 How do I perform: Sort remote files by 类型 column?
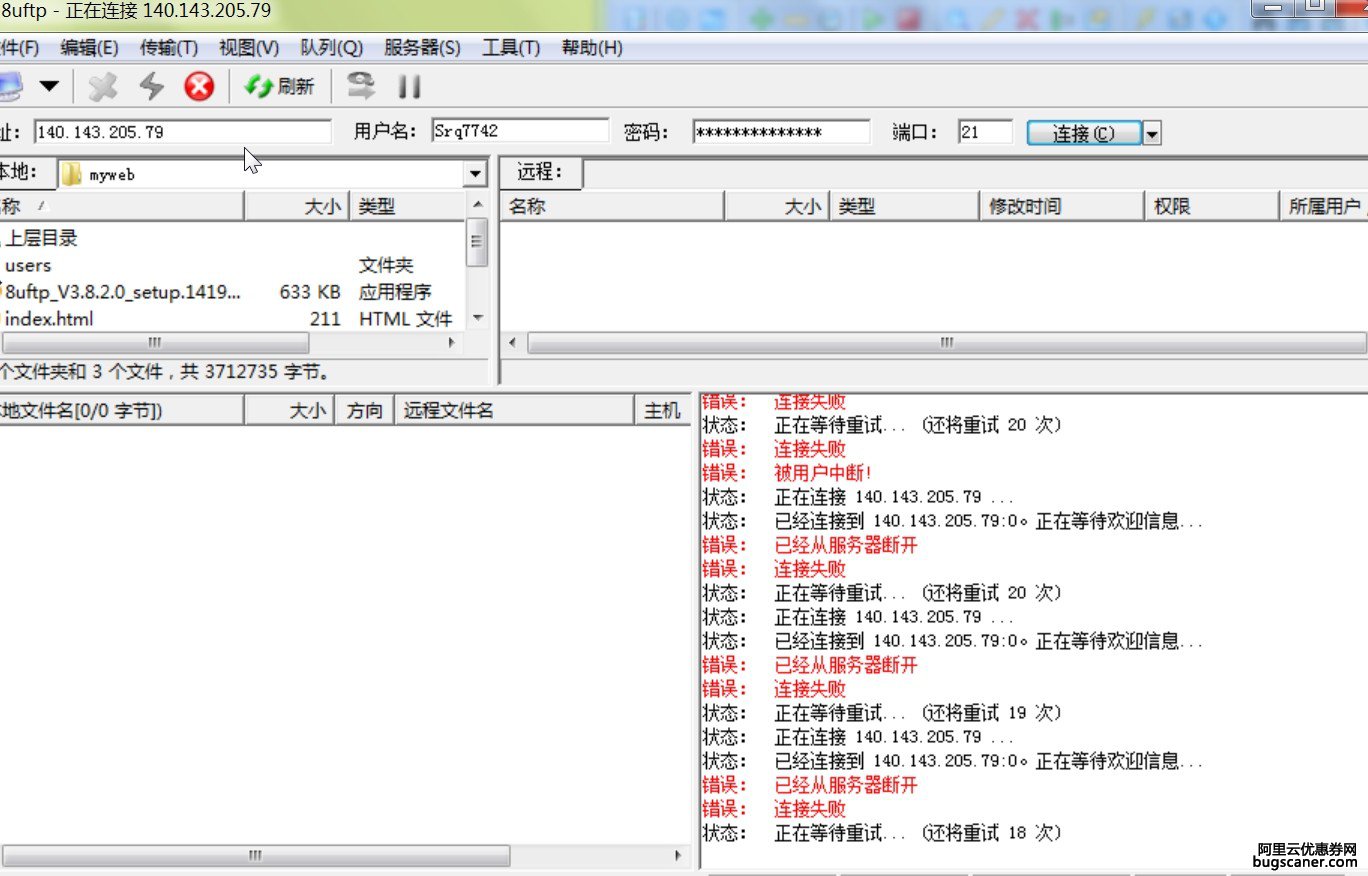click(x=902, y=206)
